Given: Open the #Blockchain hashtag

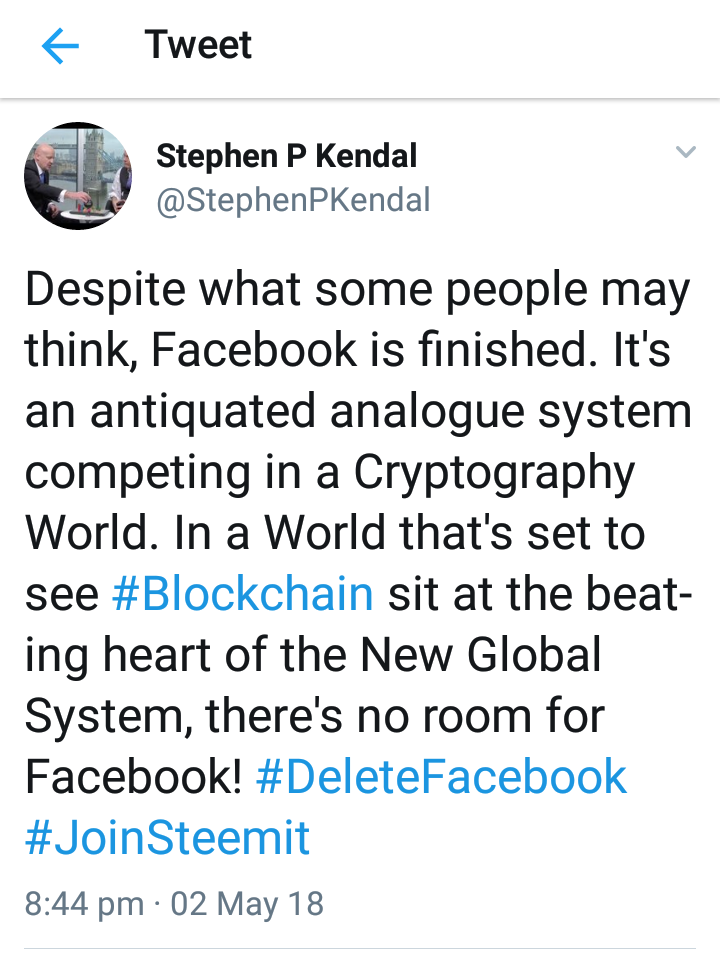Looking at the screenshot, I should coord(243,595).
